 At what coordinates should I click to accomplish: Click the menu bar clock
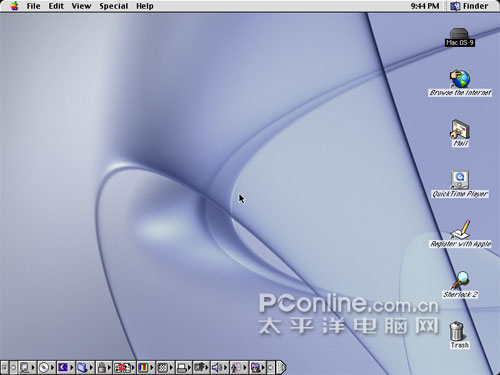click(425, 6)
